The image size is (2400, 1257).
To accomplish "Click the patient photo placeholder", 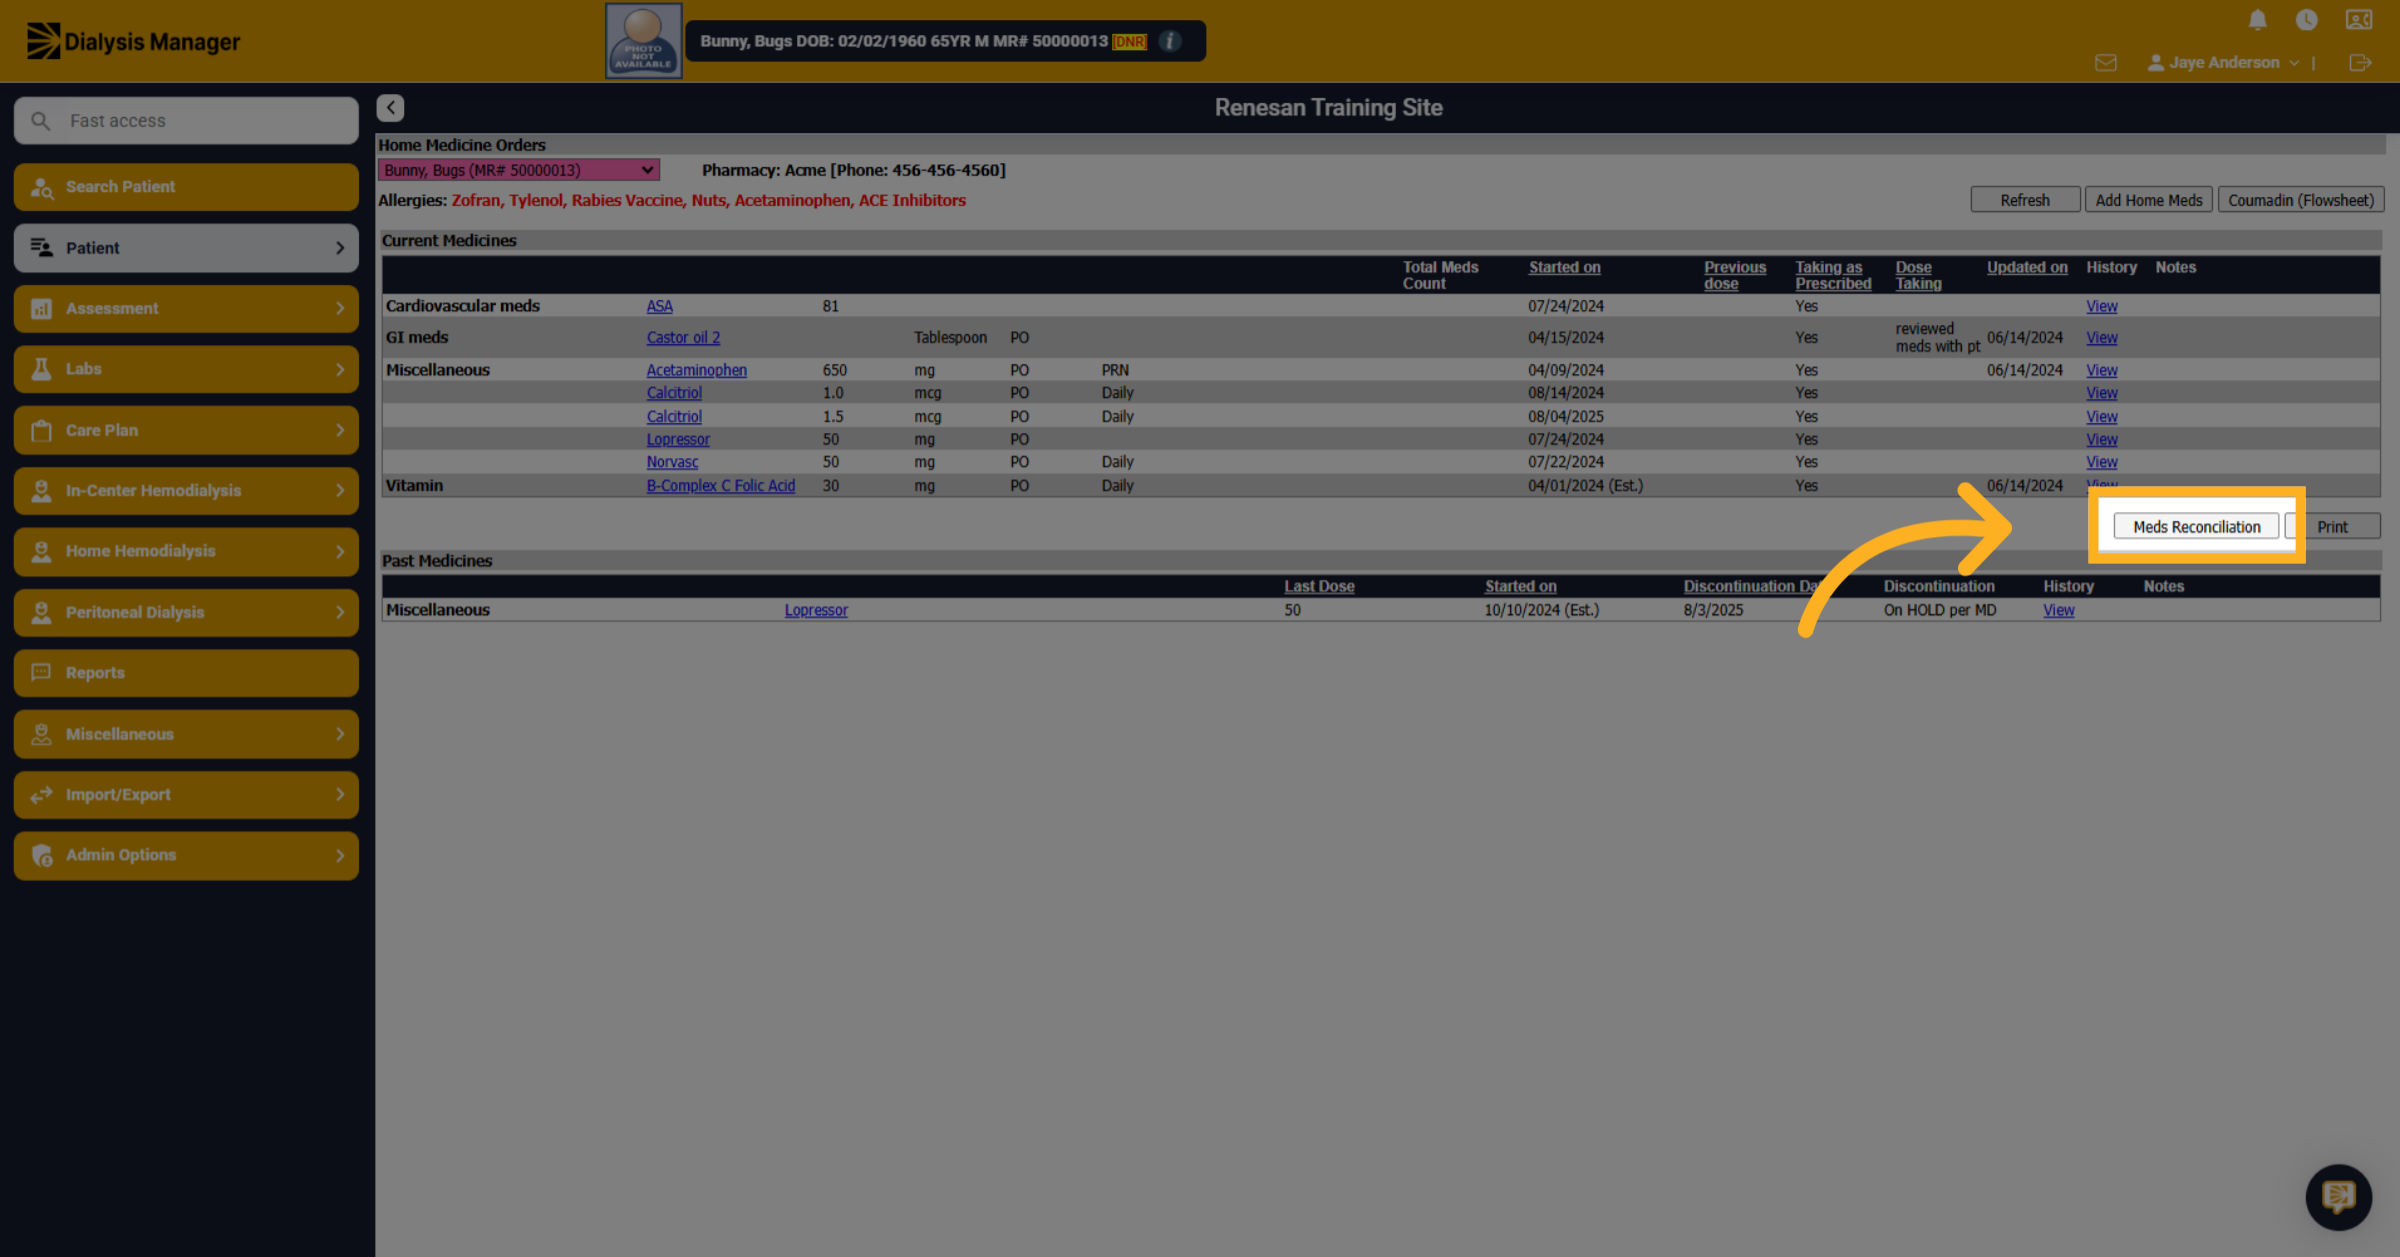I will 643,41.
